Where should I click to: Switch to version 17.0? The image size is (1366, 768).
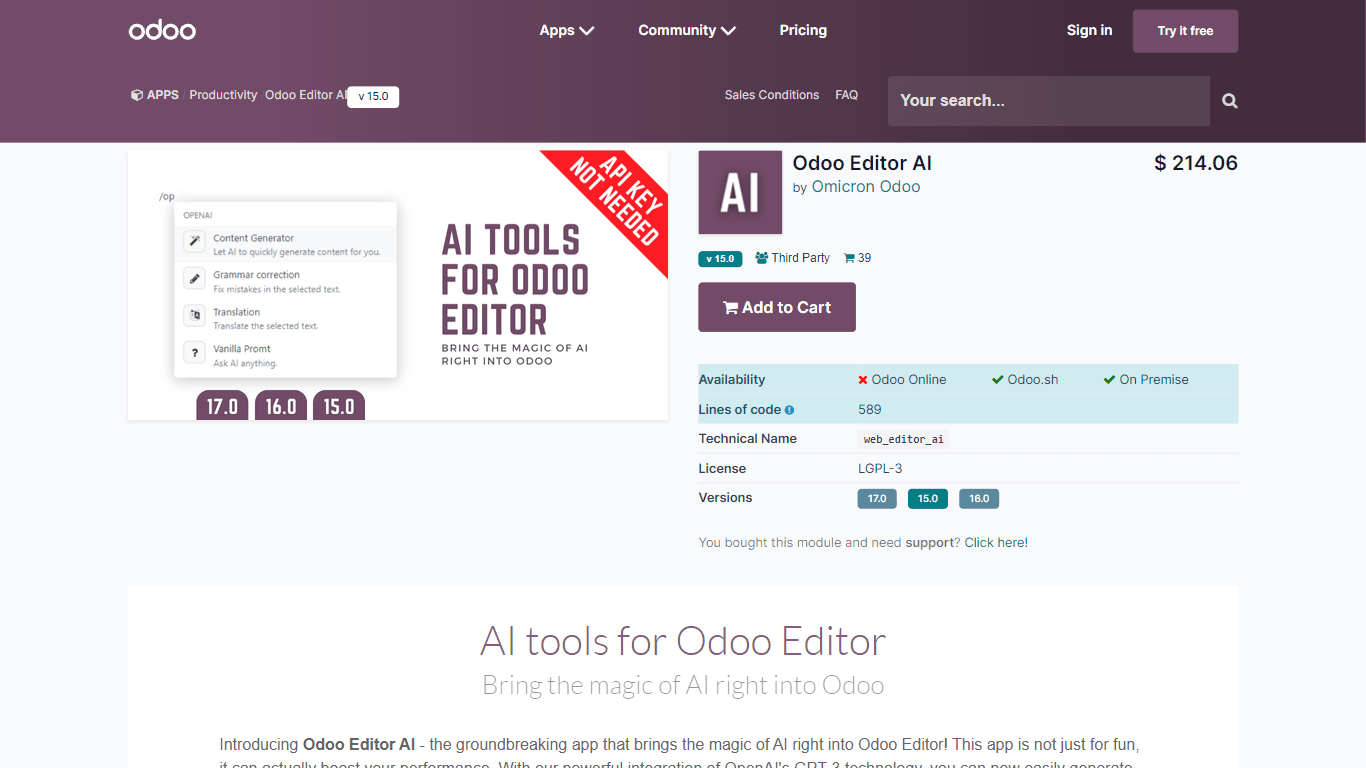tap(877, 498)
